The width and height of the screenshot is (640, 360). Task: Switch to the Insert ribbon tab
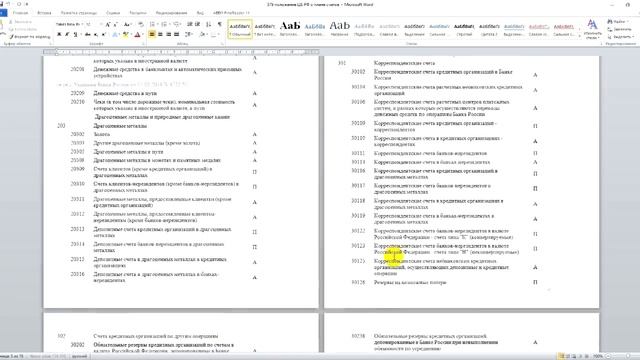click(x=44, y=13)
